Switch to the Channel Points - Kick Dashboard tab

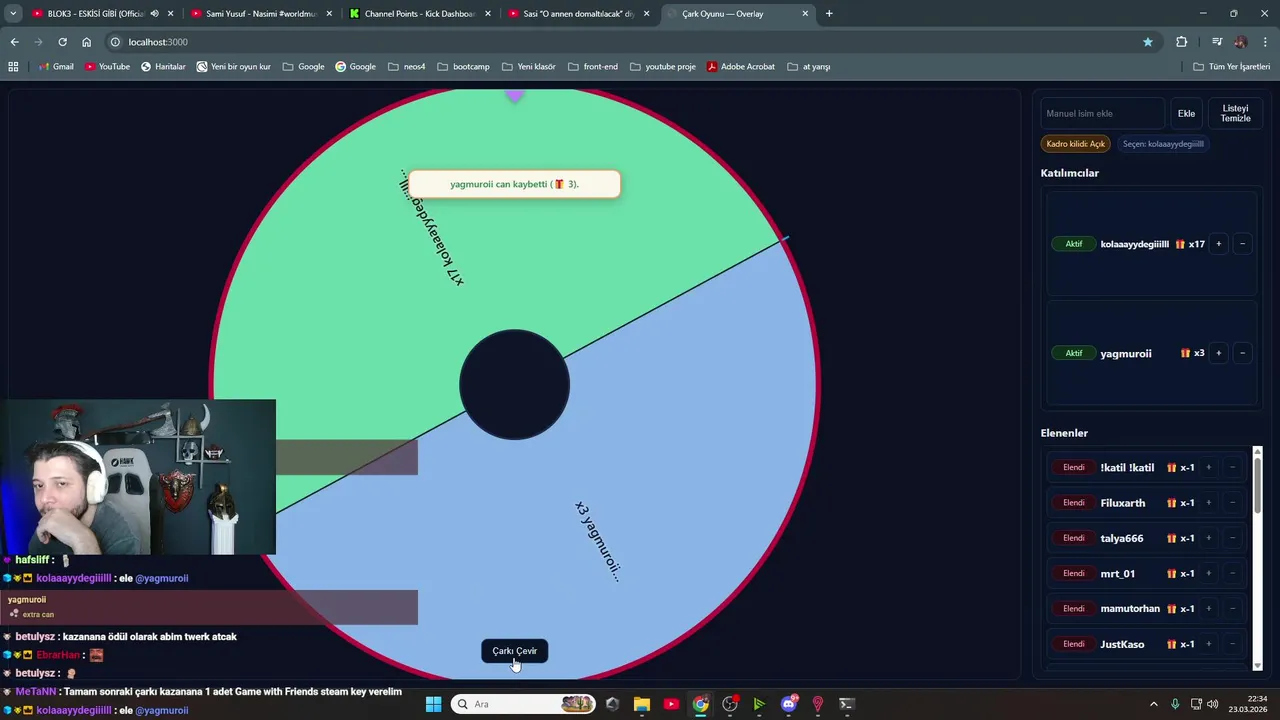pos(418,14)
